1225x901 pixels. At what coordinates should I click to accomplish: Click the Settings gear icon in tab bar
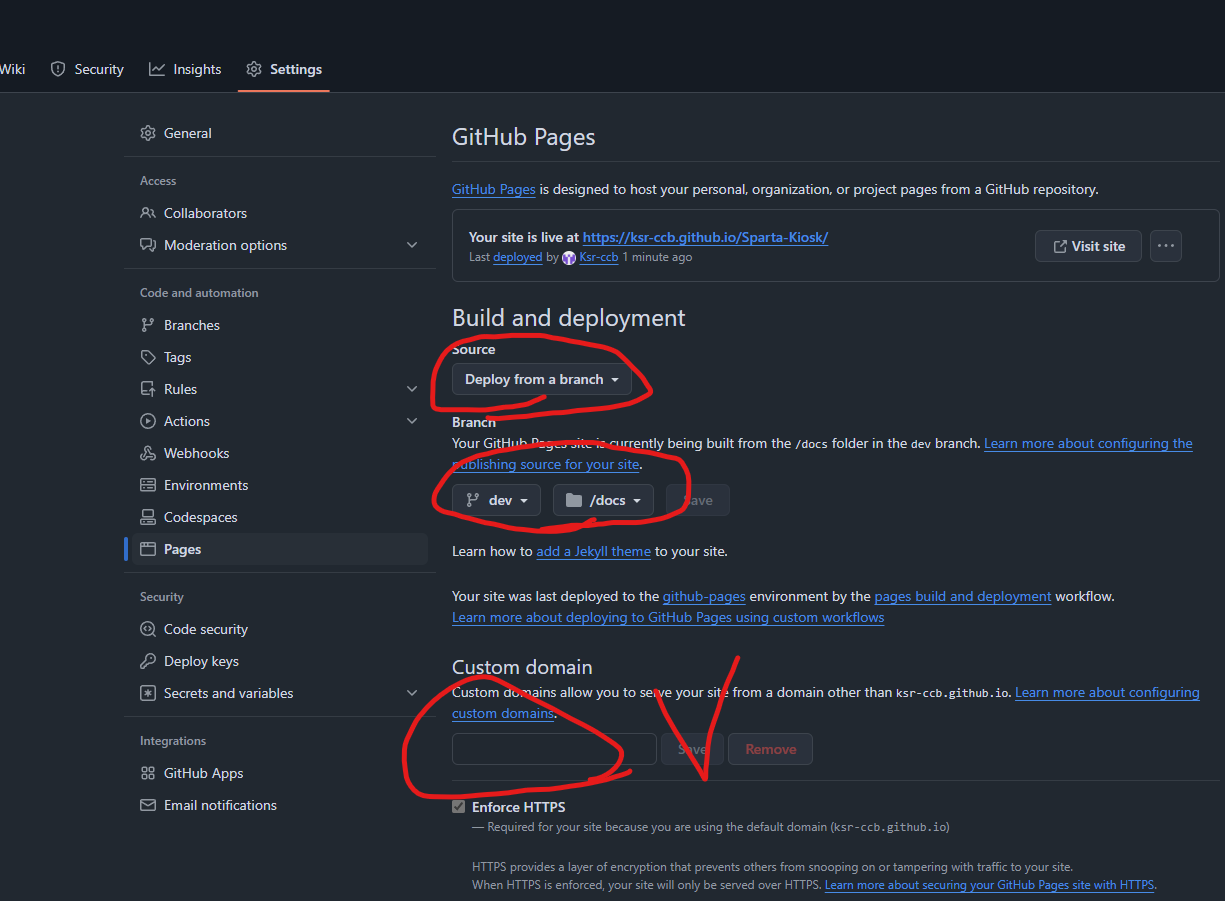pyautogui.click(x=254, y=69)
